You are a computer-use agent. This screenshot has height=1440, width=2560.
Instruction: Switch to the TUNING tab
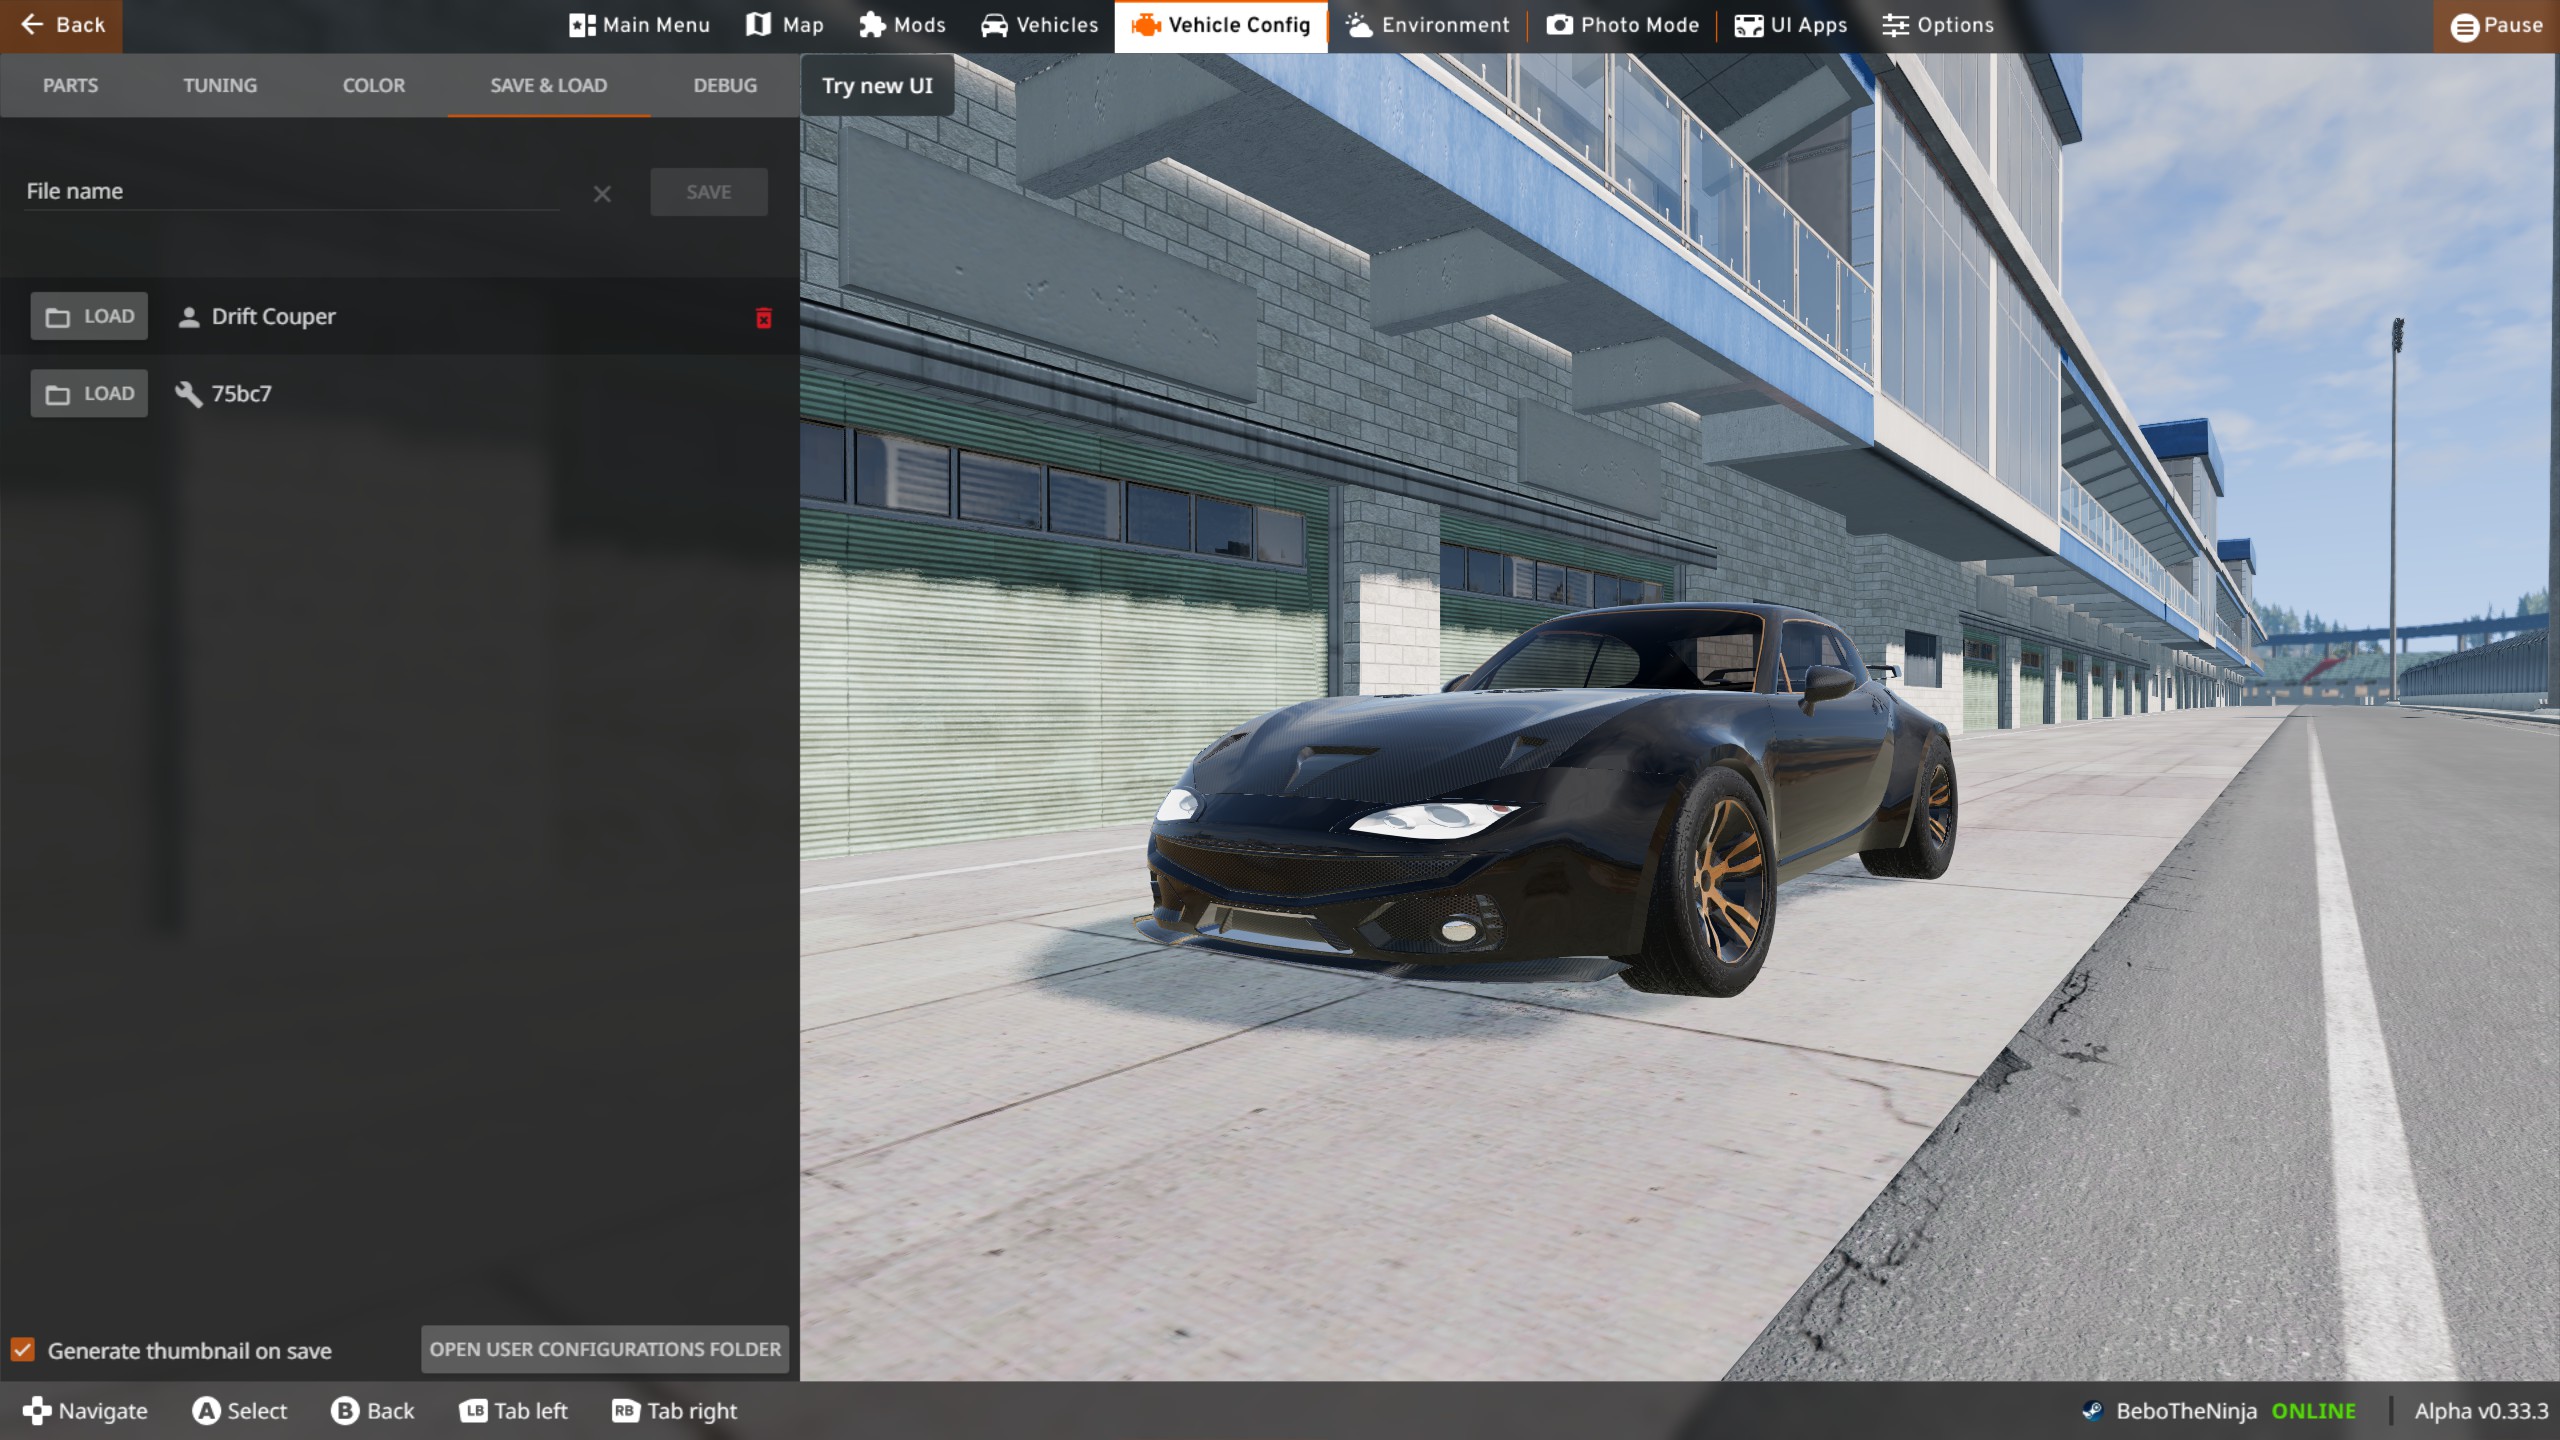click(220, 85)
